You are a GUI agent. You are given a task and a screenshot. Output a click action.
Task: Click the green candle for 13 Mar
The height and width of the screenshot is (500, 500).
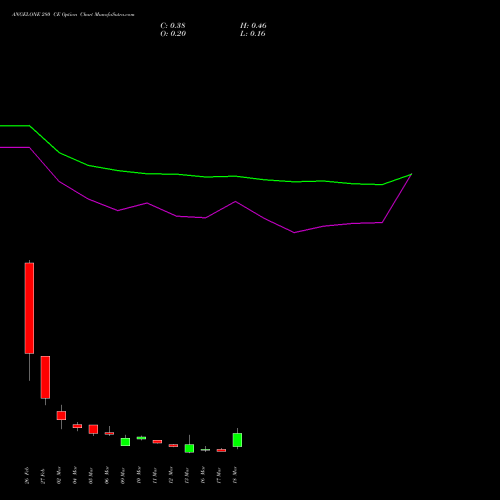point(189,448)
